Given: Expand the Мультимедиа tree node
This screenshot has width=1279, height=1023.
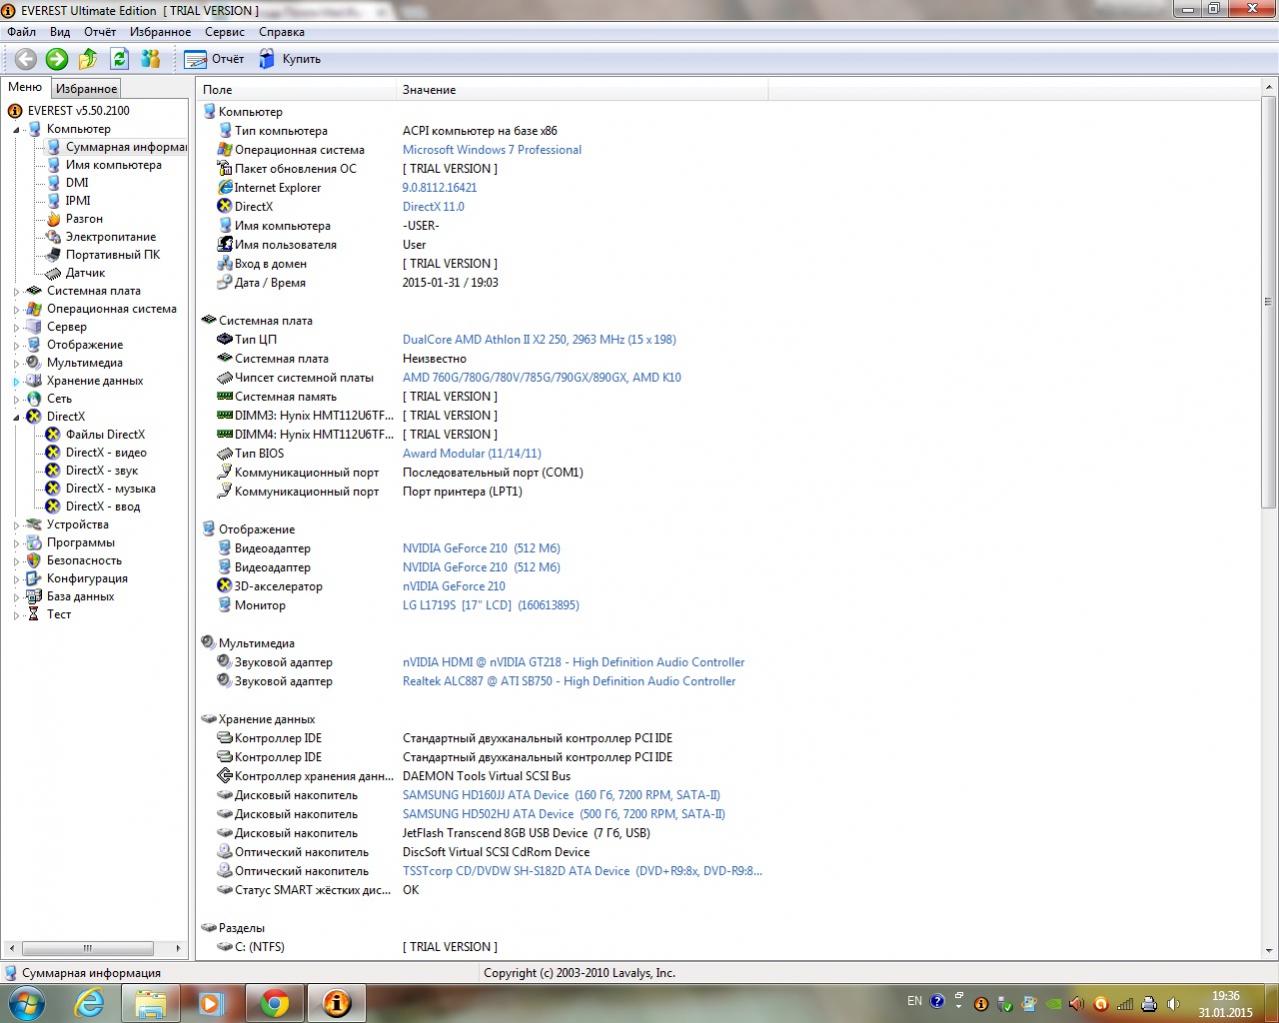Looking at the screenshot, I should point(16,363).
